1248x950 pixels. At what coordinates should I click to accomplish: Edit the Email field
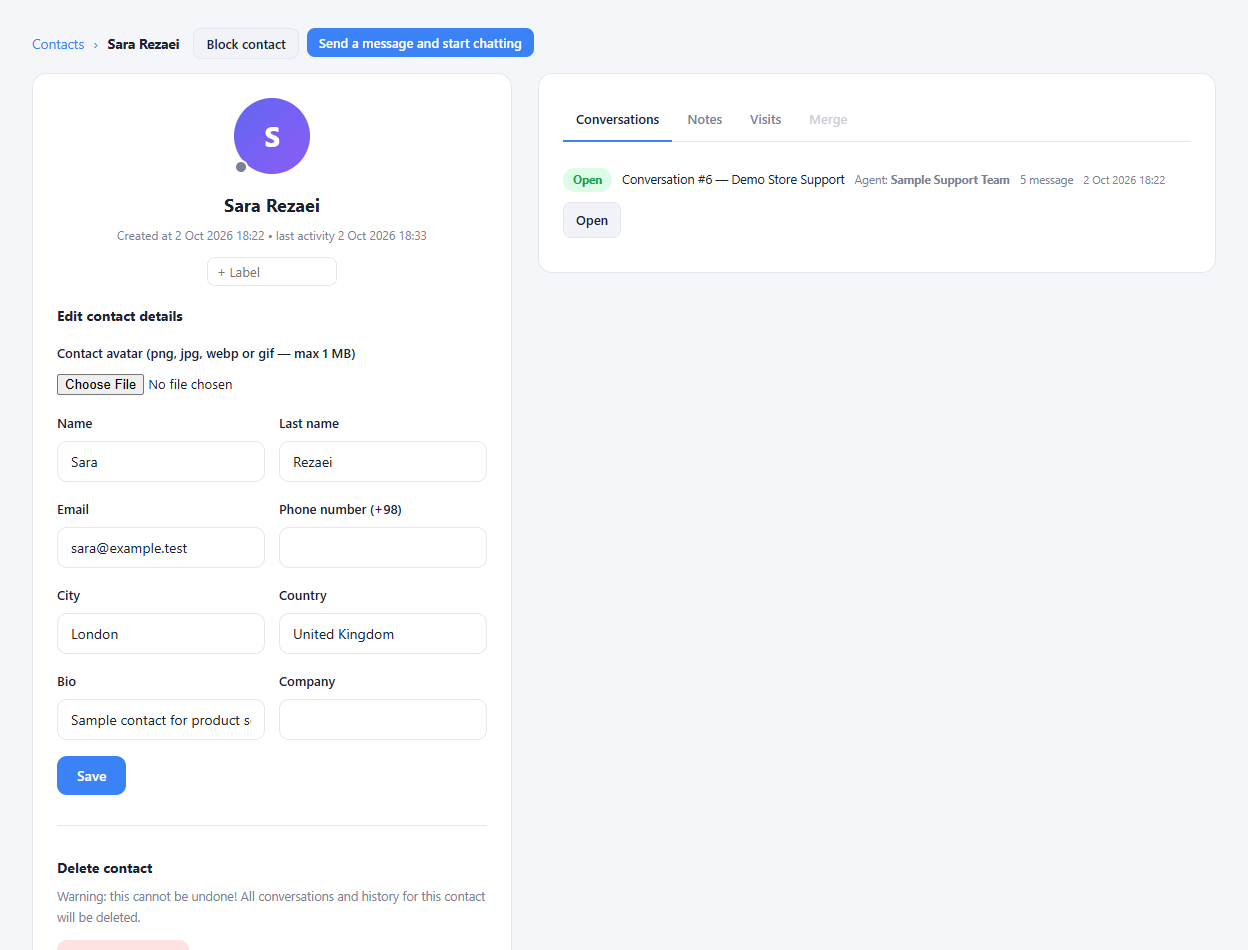pyautogui.click(x=161, y=548)
